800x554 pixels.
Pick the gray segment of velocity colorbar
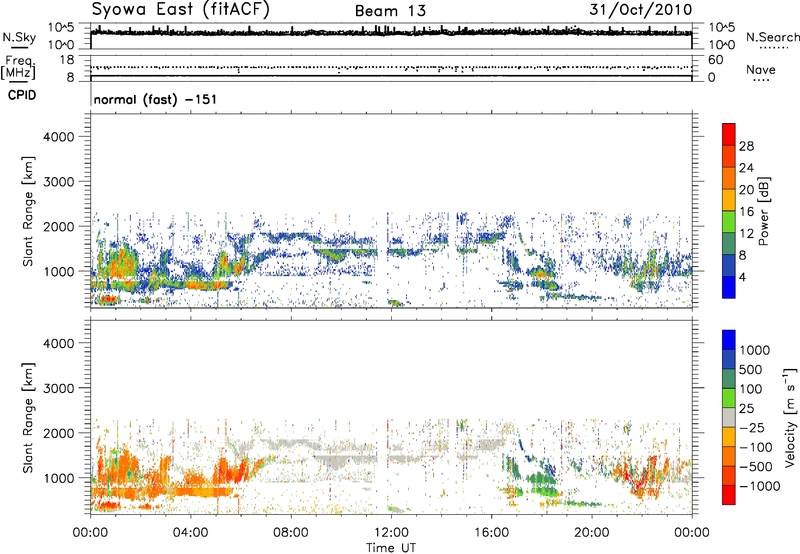[729, 418]
